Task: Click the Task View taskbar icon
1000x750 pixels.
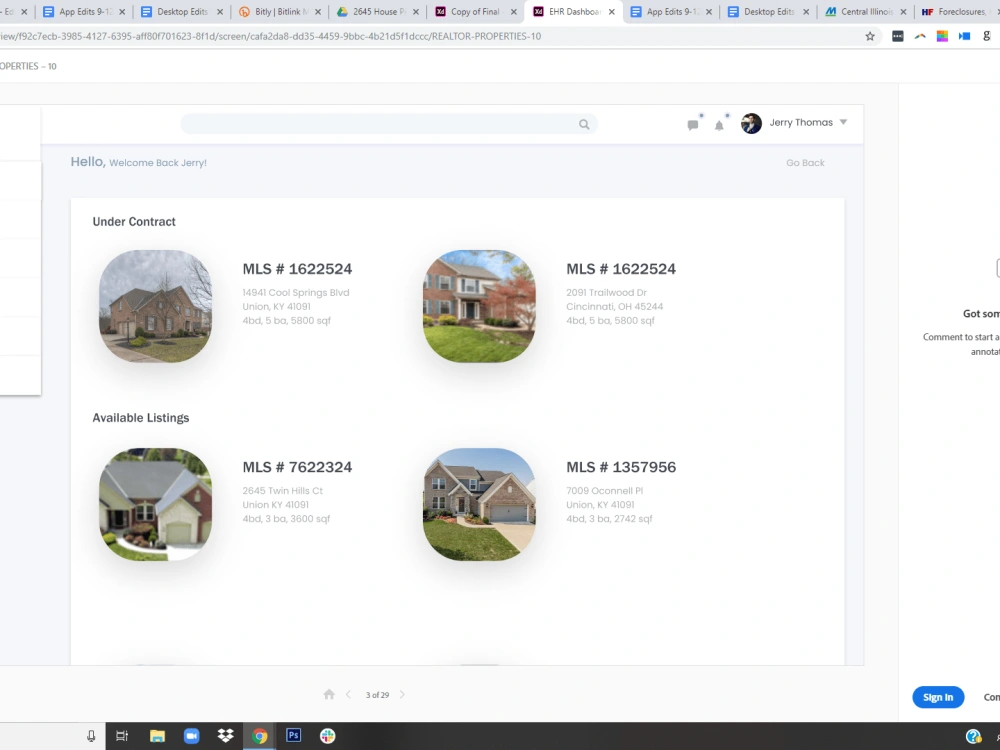Action: (x=122, y=736)
